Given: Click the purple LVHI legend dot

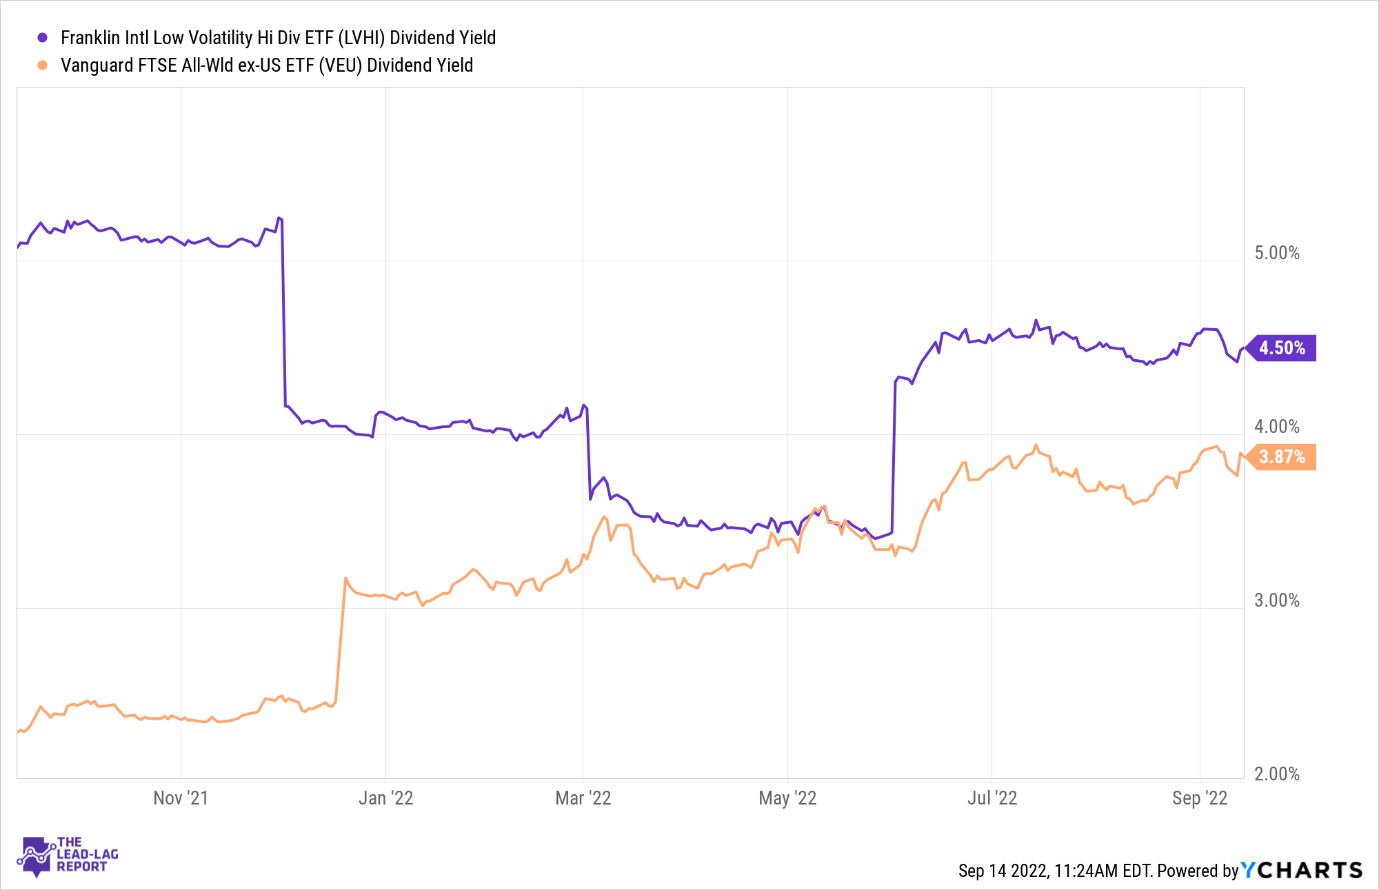Looking at the screenshot, I should [x=42, y=38].
